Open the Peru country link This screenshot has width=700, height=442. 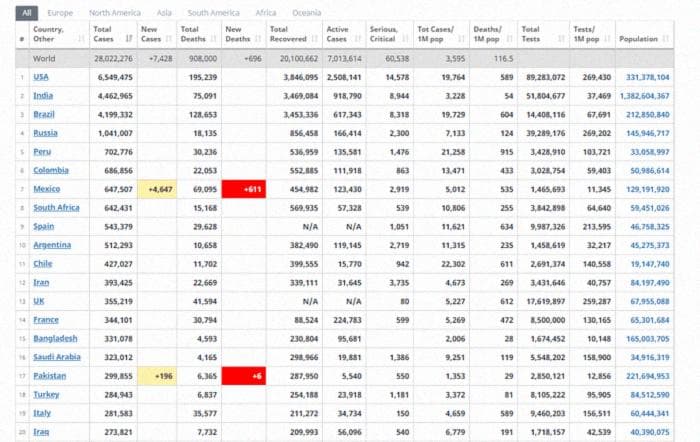pos(42,152)
